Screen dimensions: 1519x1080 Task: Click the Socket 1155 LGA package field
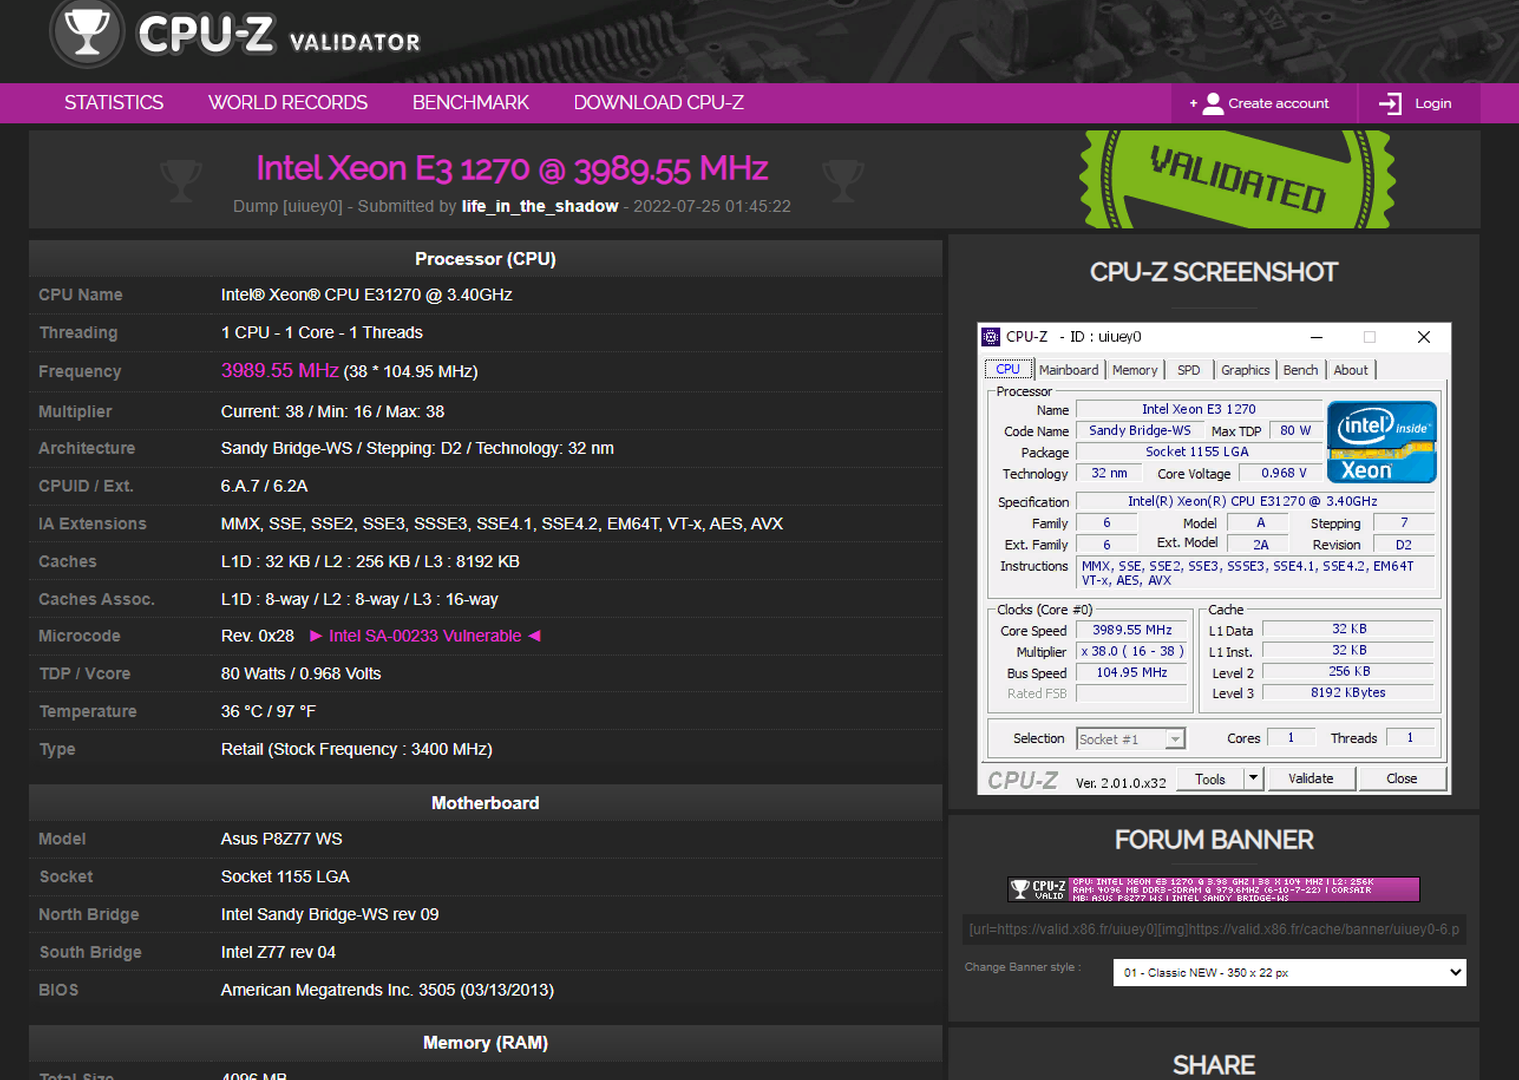point(1198,452)
